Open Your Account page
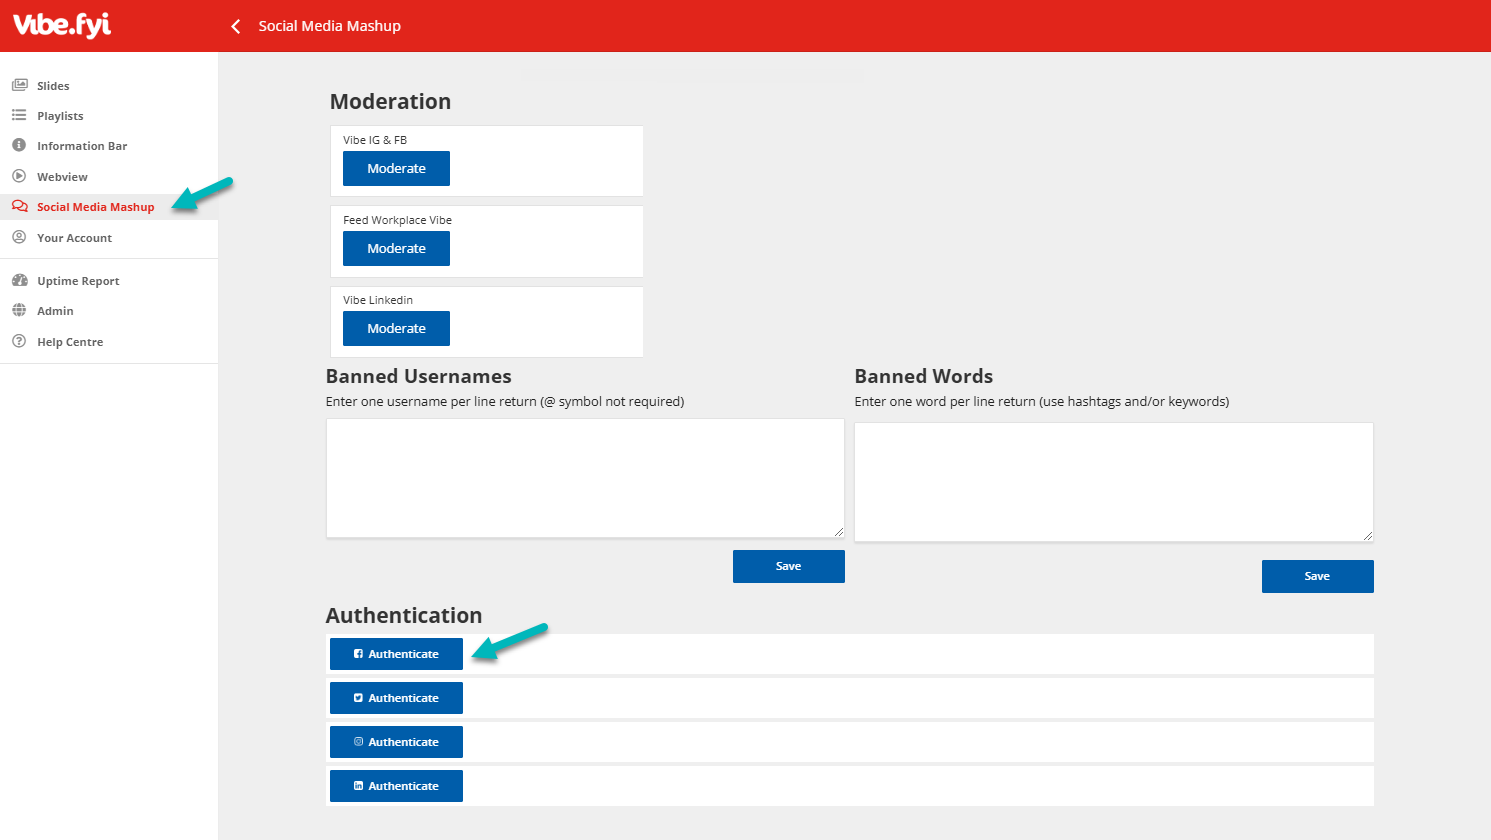1491x840 pixels. click(x=74, y=238)
